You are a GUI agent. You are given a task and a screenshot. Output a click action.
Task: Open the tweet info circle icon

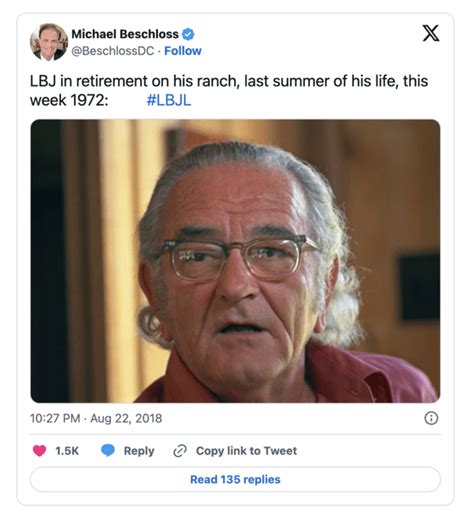(431, 418)
